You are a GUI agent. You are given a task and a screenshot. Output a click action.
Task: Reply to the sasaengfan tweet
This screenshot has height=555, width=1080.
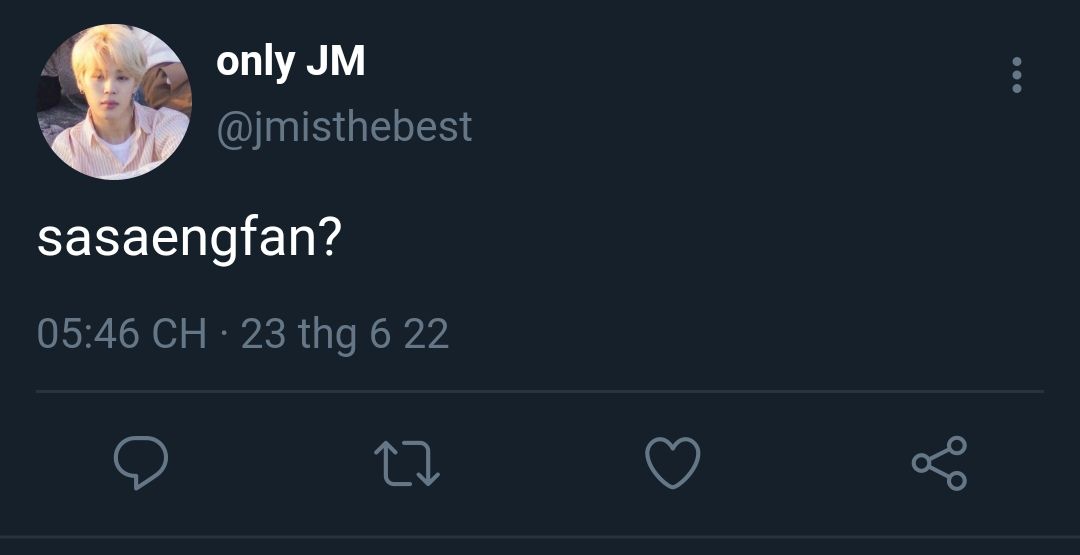140,463
